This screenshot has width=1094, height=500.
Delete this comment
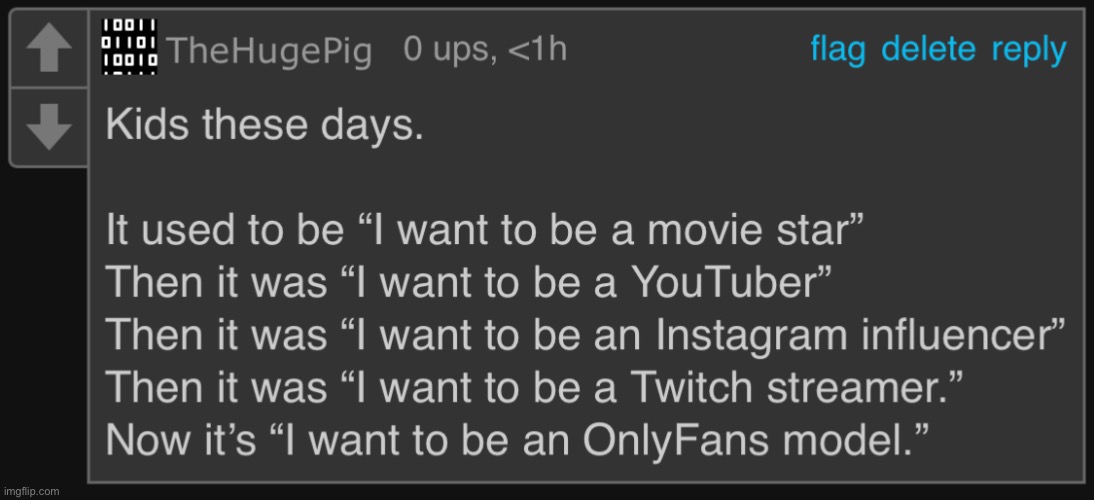point(928,50)
